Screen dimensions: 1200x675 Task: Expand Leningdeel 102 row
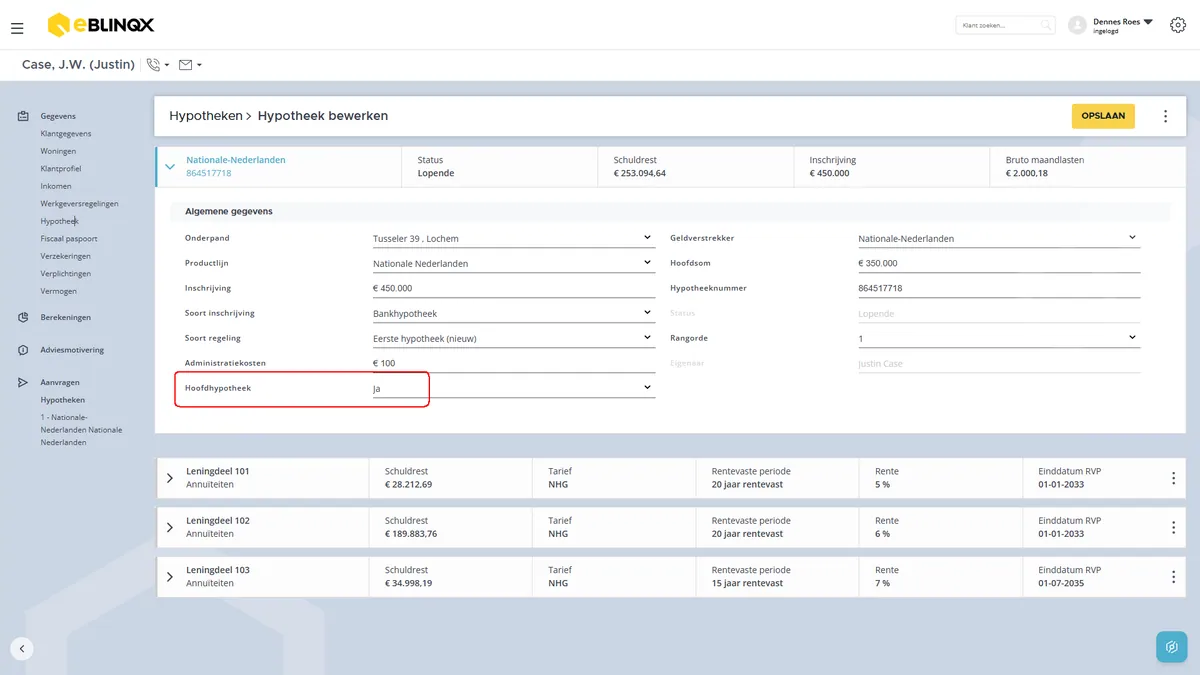click(170, 528)
